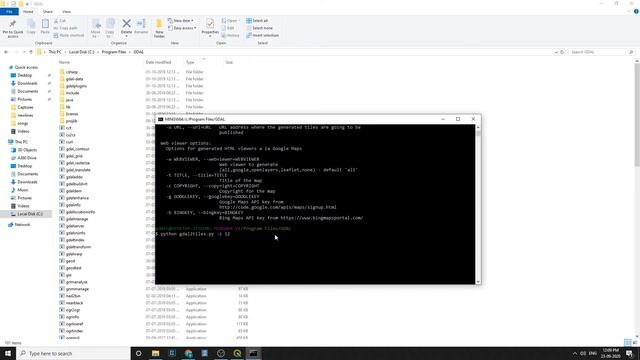
Task: Click Program Files in address bar
Action: [114, 52]
